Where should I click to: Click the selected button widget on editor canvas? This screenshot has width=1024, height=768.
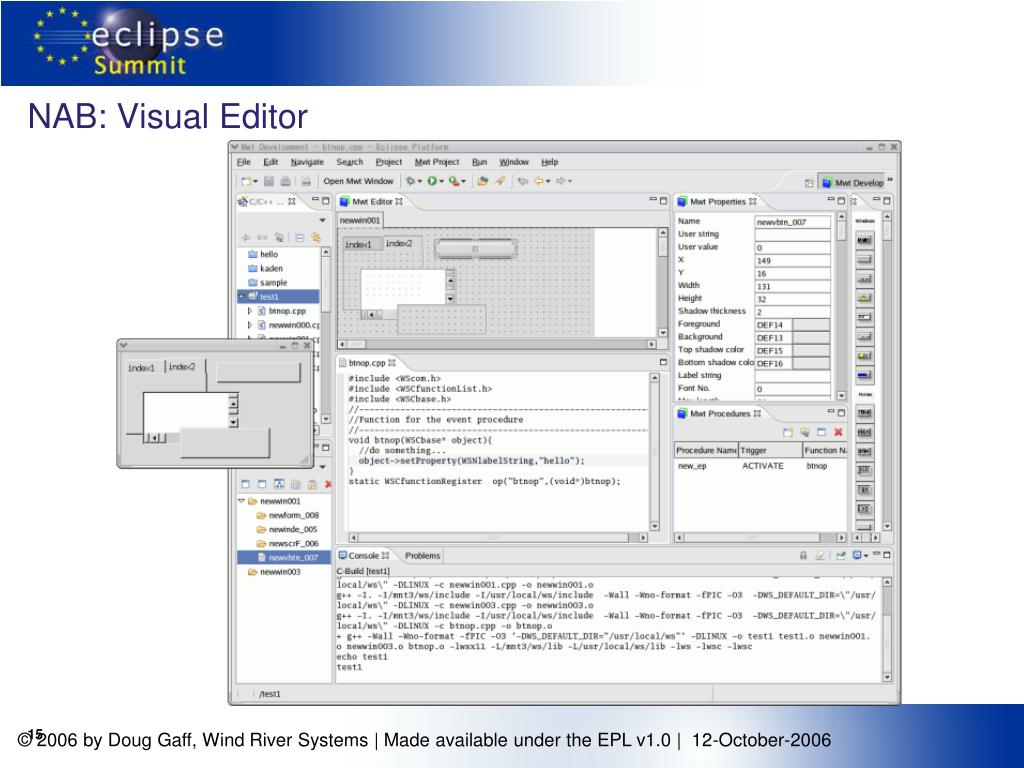[475, 248]
